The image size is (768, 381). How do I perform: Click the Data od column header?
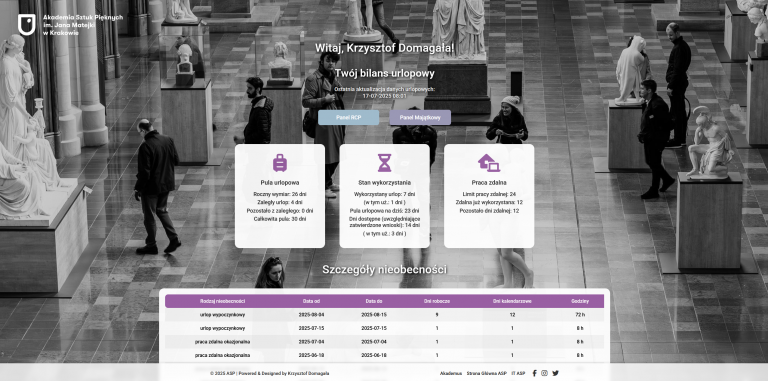click(x=312, y=301)
